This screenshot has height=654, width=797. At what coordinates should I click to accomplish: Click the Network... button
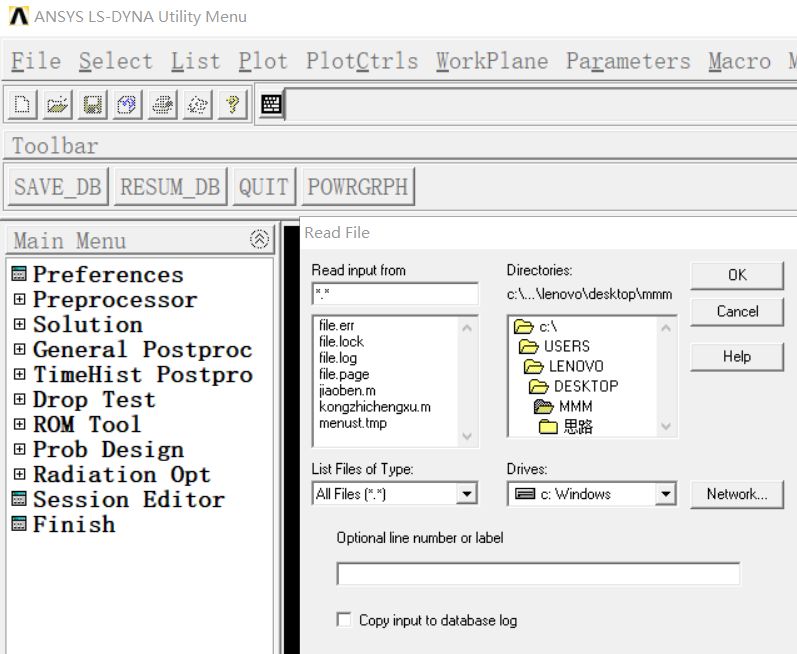[x=737, y=493]
